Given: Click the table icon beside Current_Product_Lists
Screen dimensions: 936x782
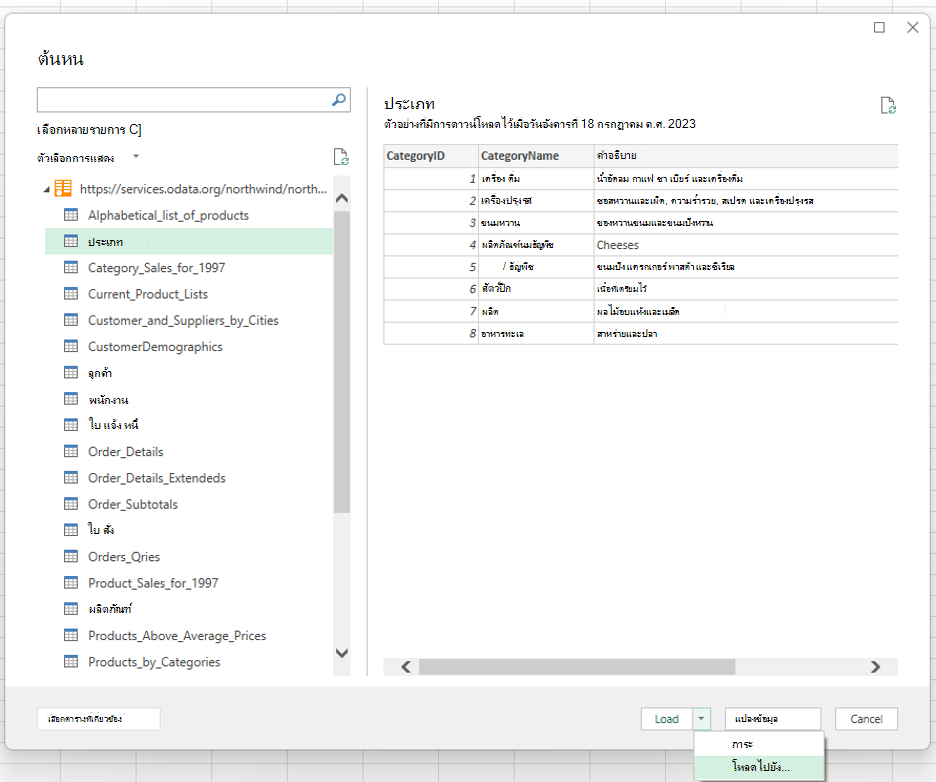Looking at the screenshot, I should [x=71, y=294].
